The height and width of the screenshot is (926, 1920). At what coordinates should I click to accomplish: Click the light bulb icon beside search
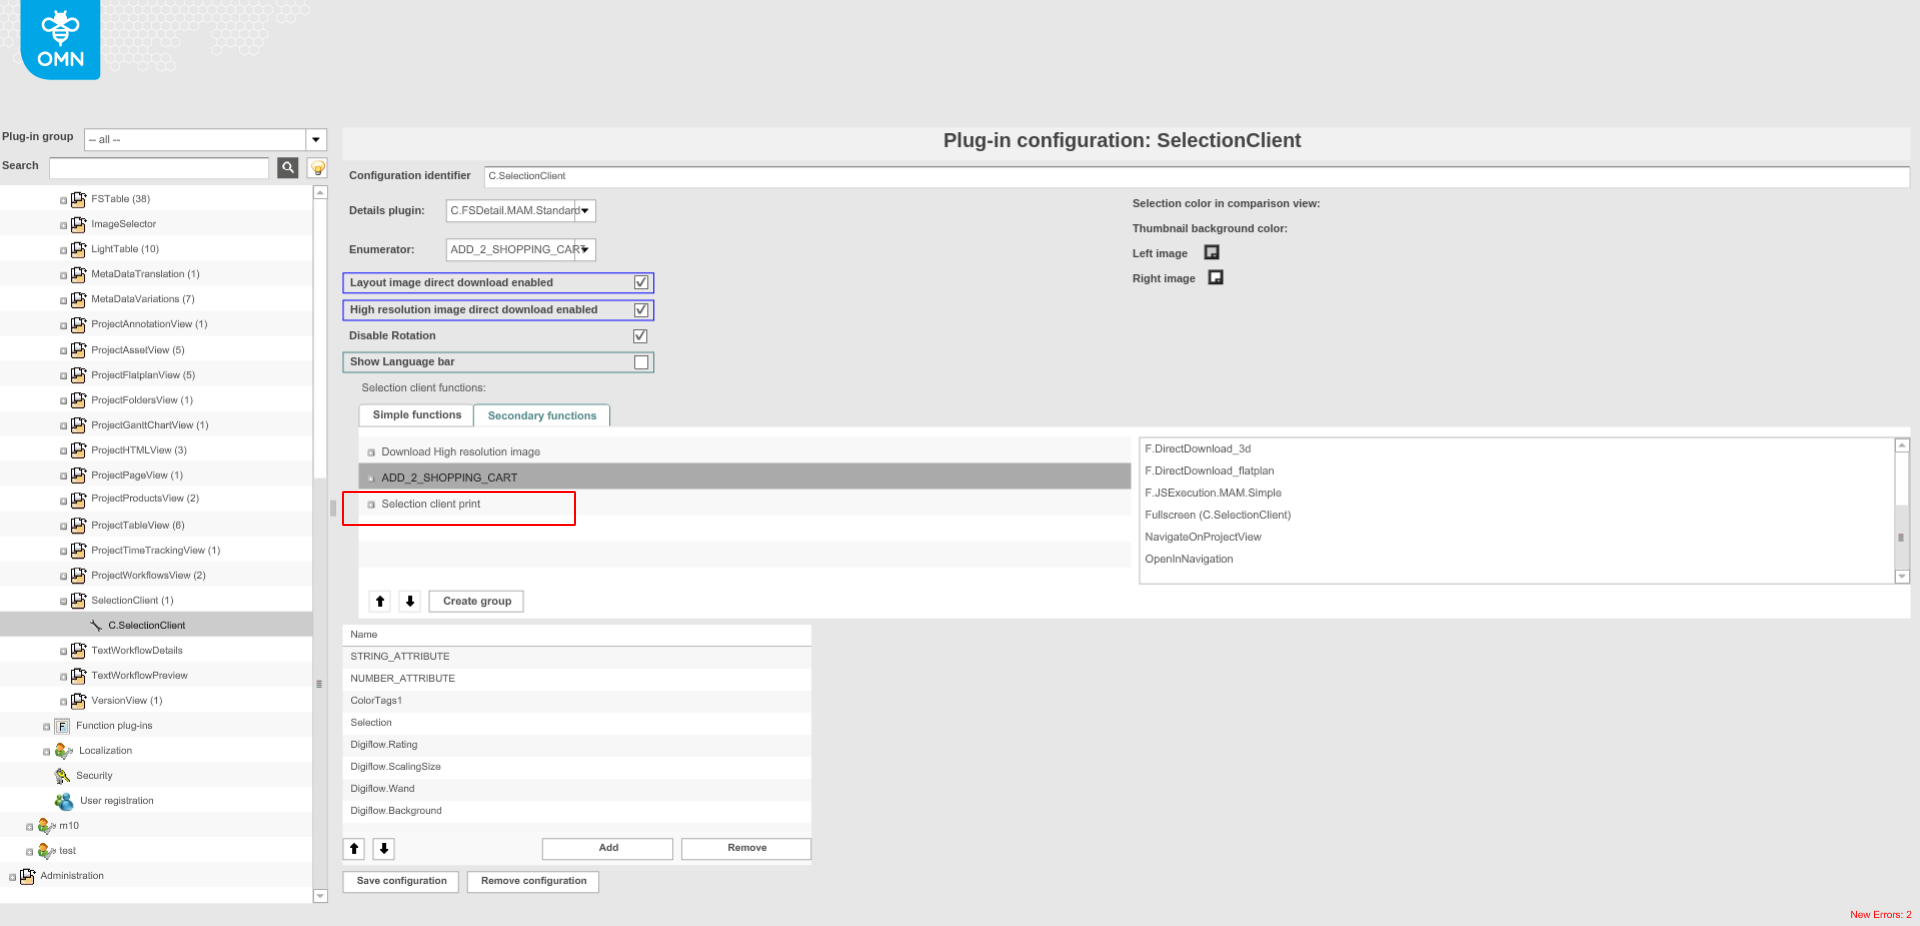tap(316, 168)
